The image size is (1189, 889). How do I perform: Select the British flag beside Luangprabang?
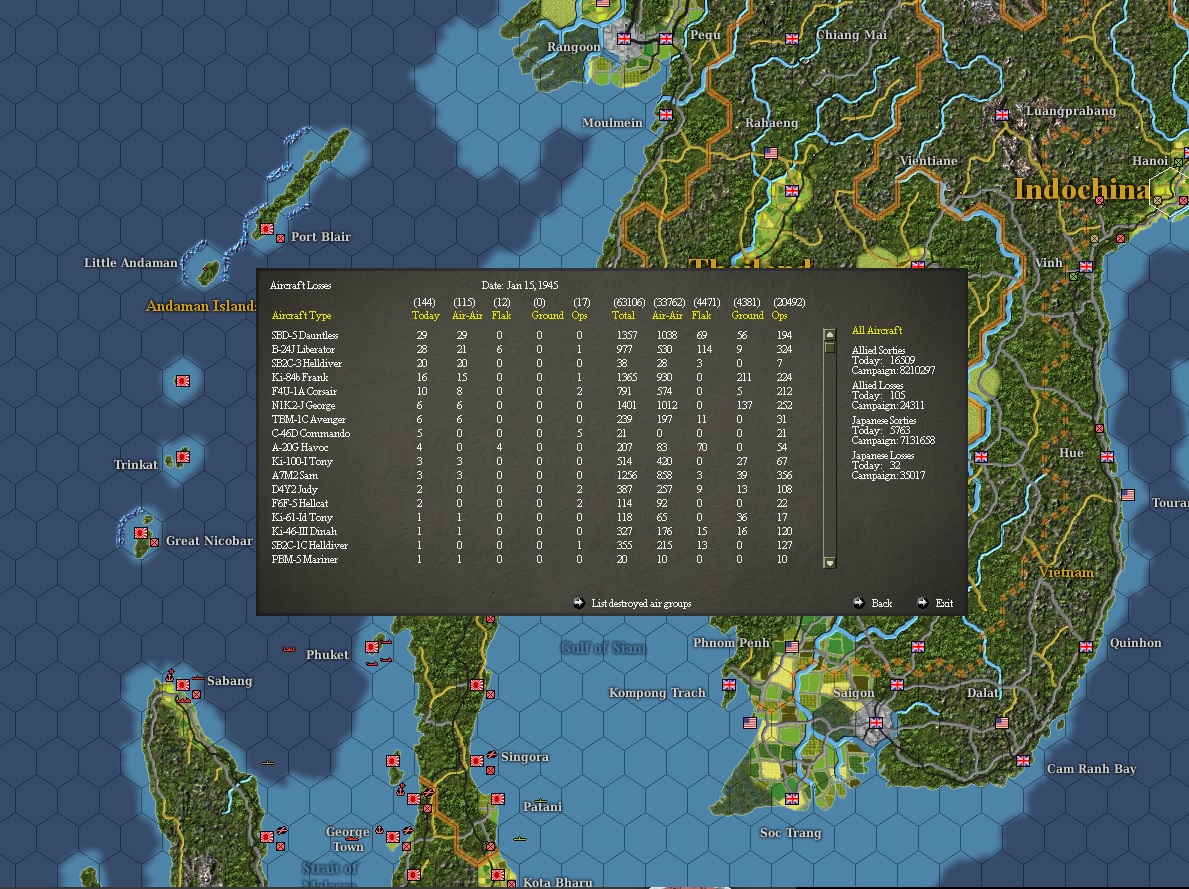coord(1002,115)
